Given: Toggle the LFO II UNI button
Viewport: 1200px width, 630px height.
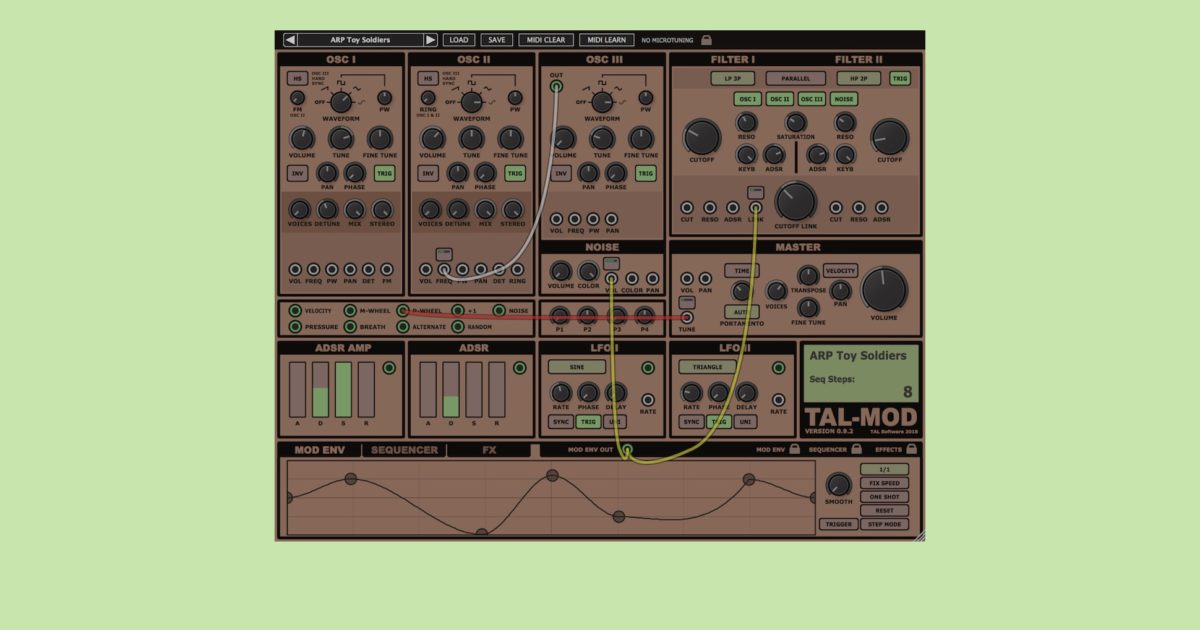Looking at the screenshot, I should (x=745, y=422).
